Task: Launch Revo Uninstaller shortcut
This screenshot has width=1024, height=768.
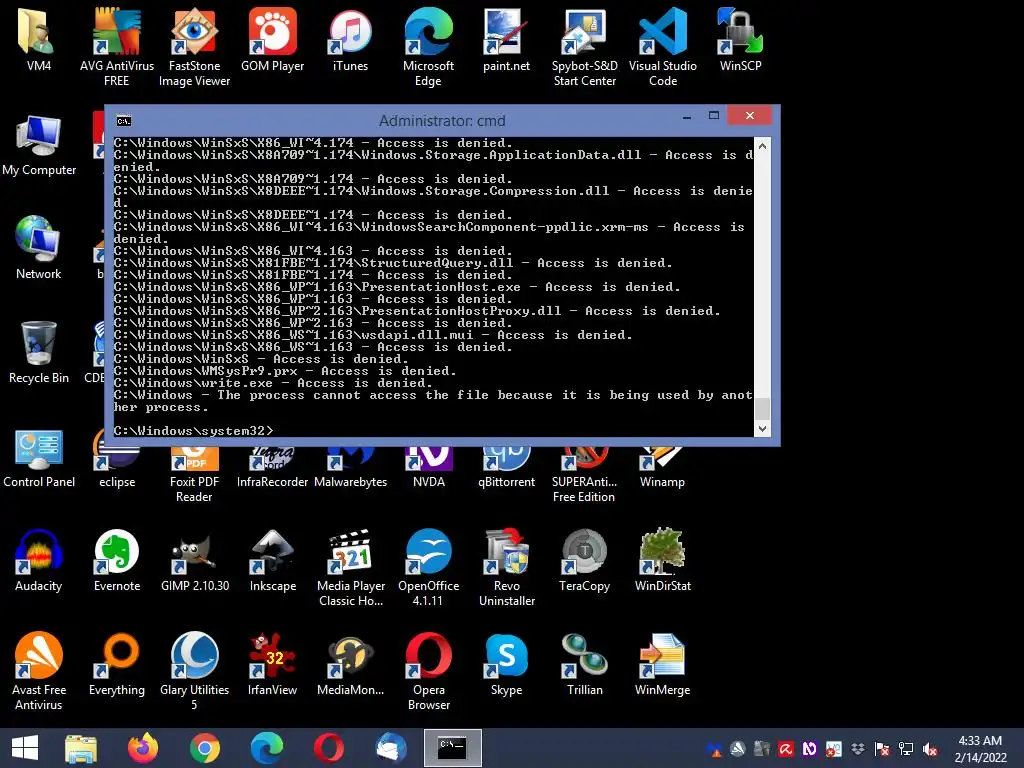Action: [507, 568]
